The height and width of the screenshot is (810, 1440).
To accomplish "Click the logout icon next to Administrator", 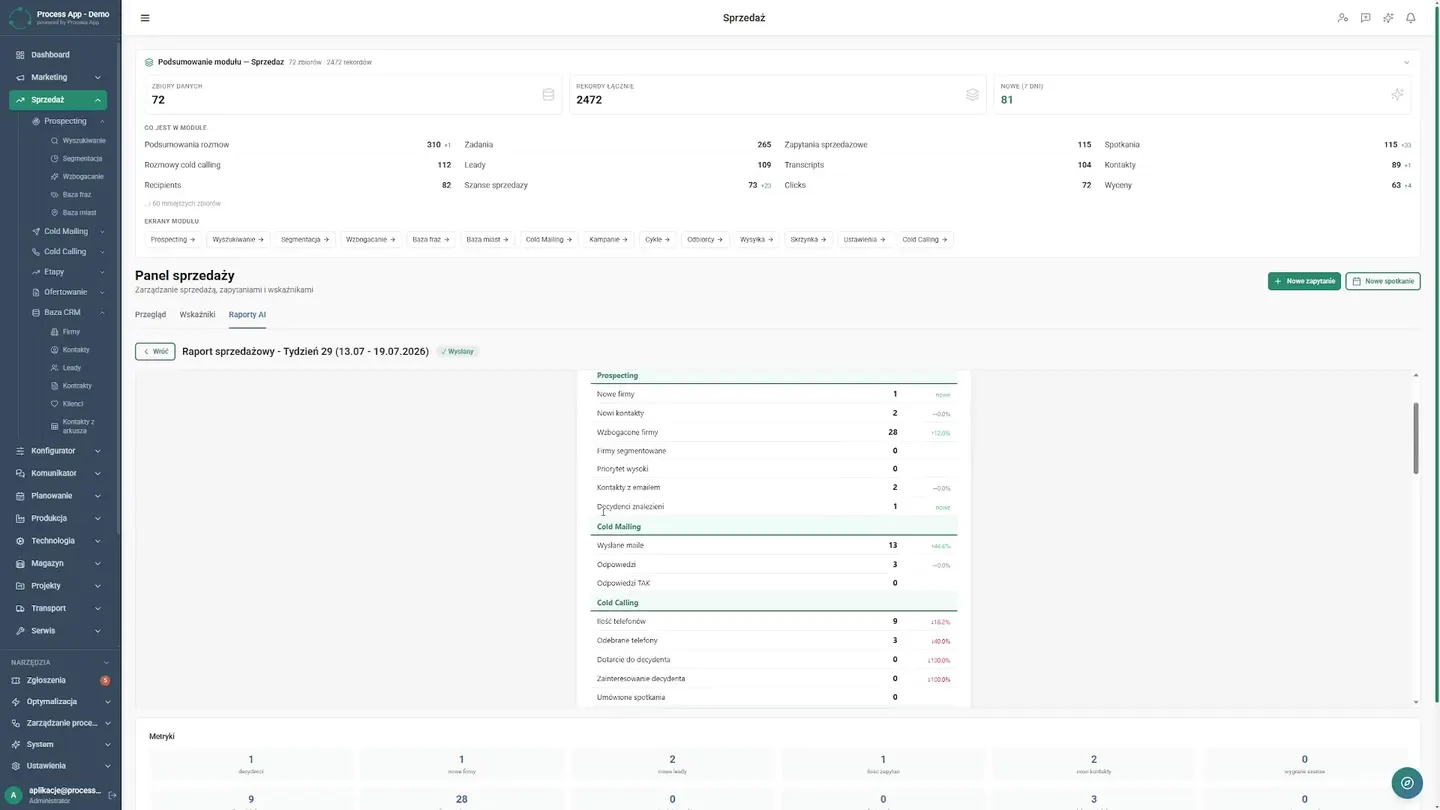I will [x=112, y=796].
